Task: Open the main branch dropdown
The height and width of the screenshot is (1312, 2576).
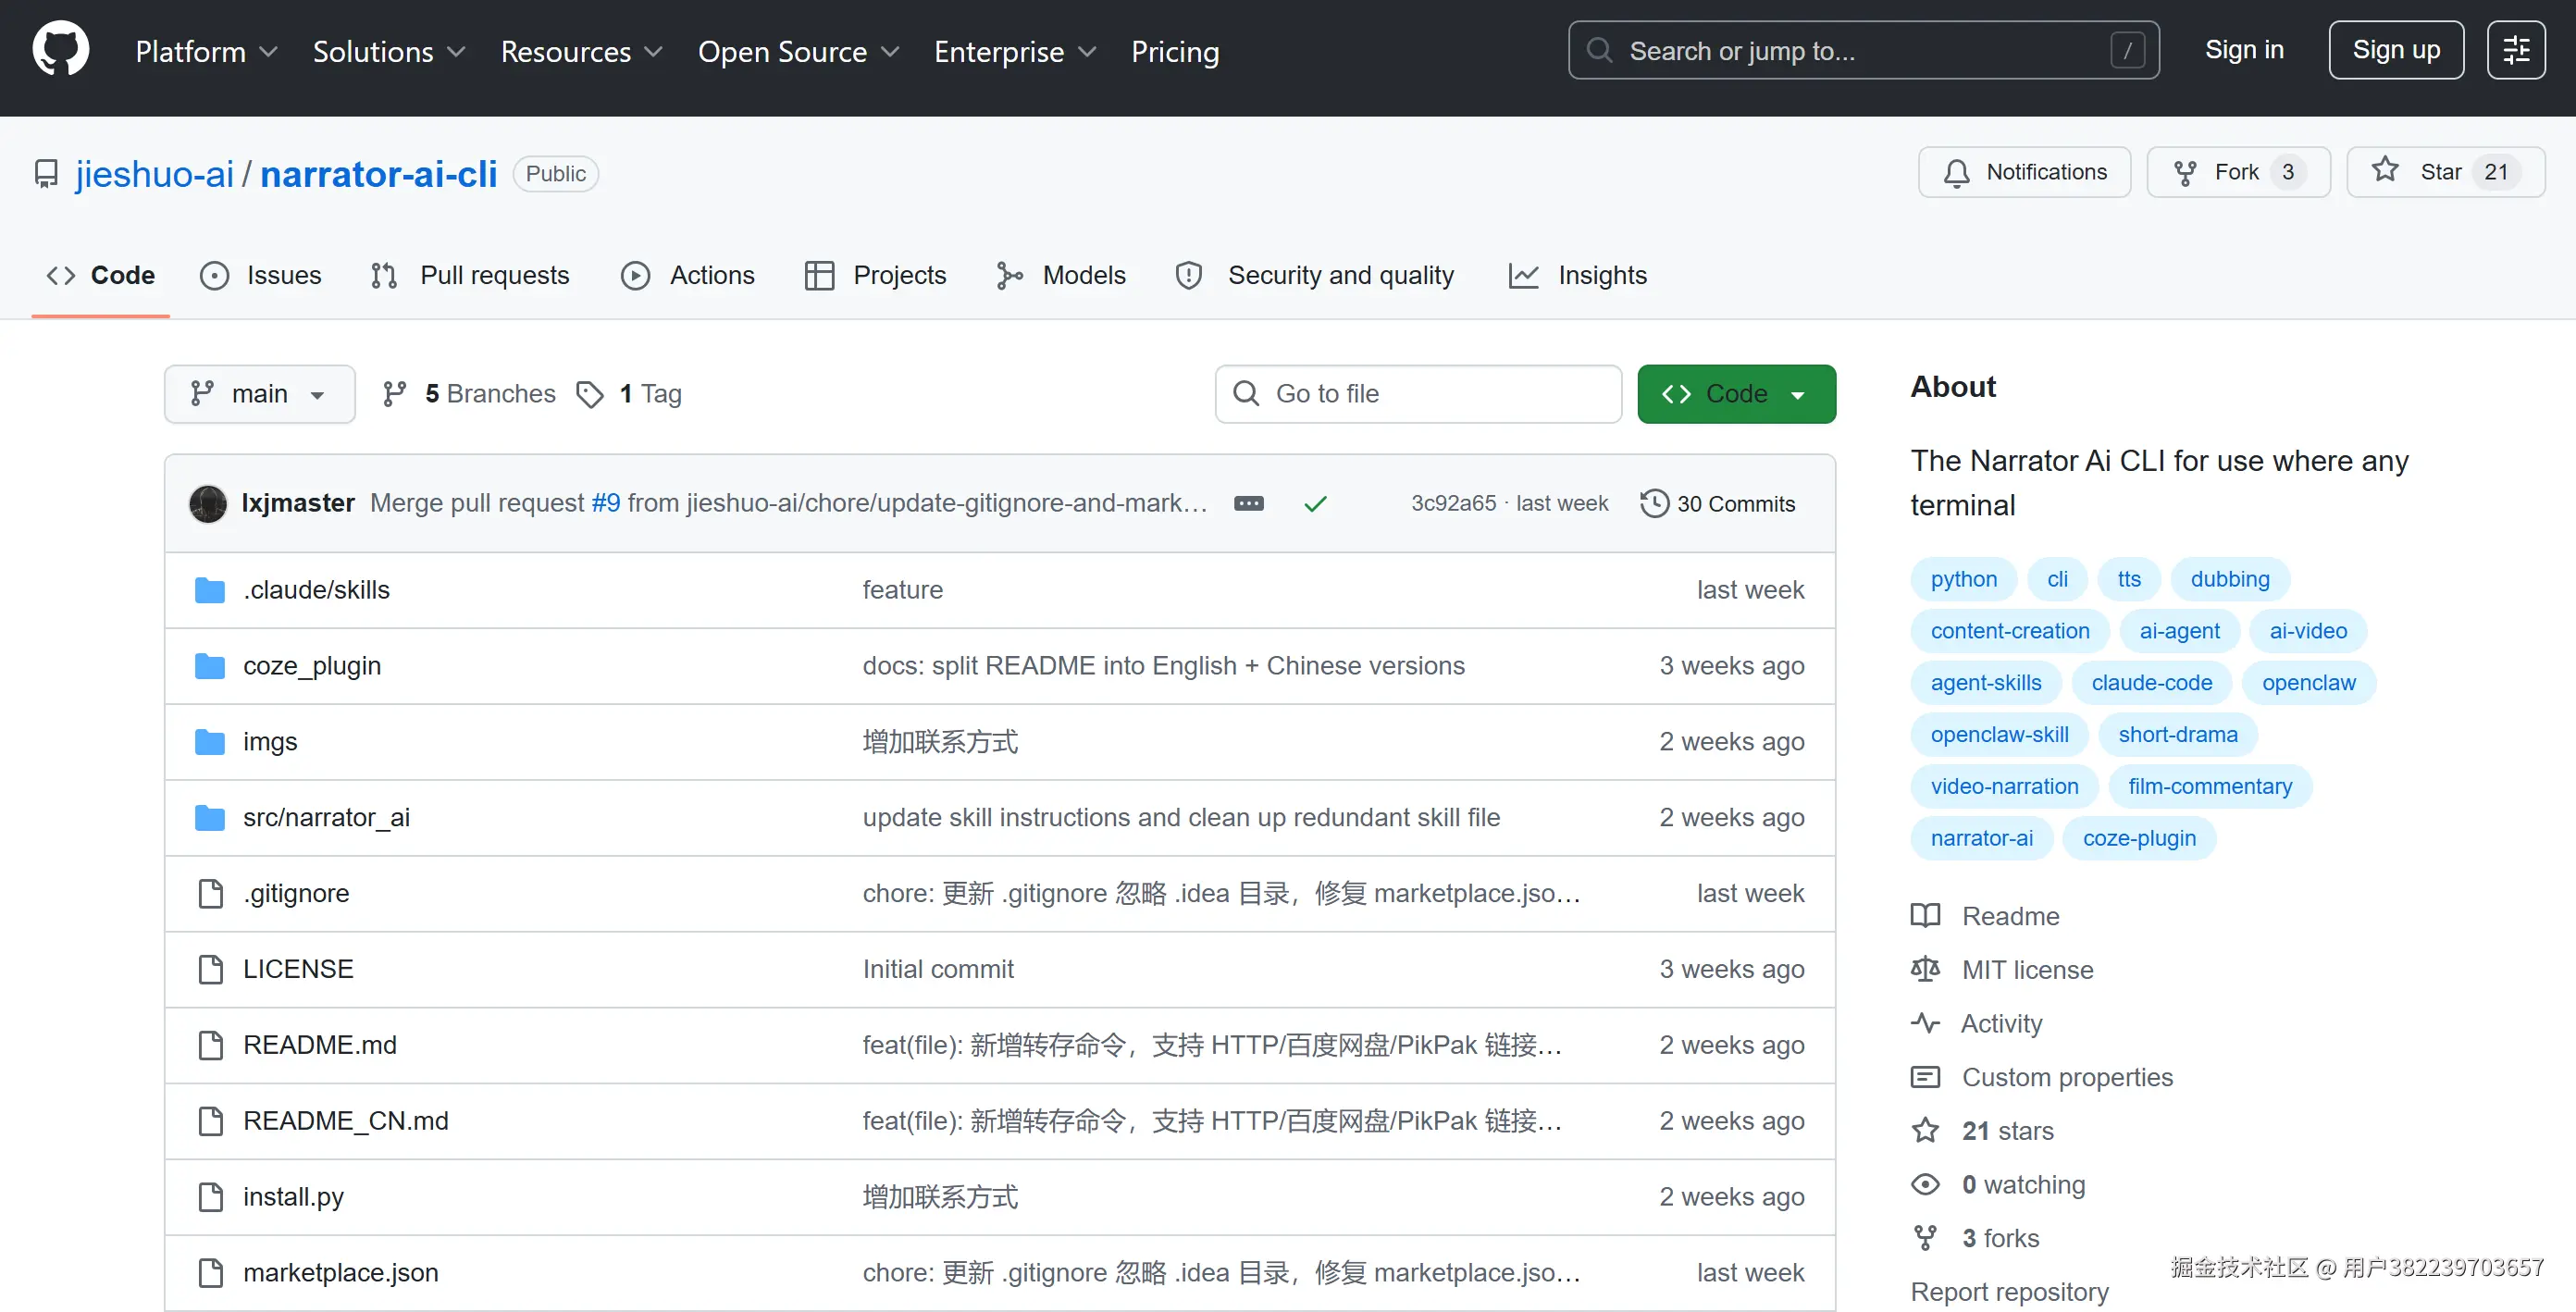Action: click(x=259, y=394)
